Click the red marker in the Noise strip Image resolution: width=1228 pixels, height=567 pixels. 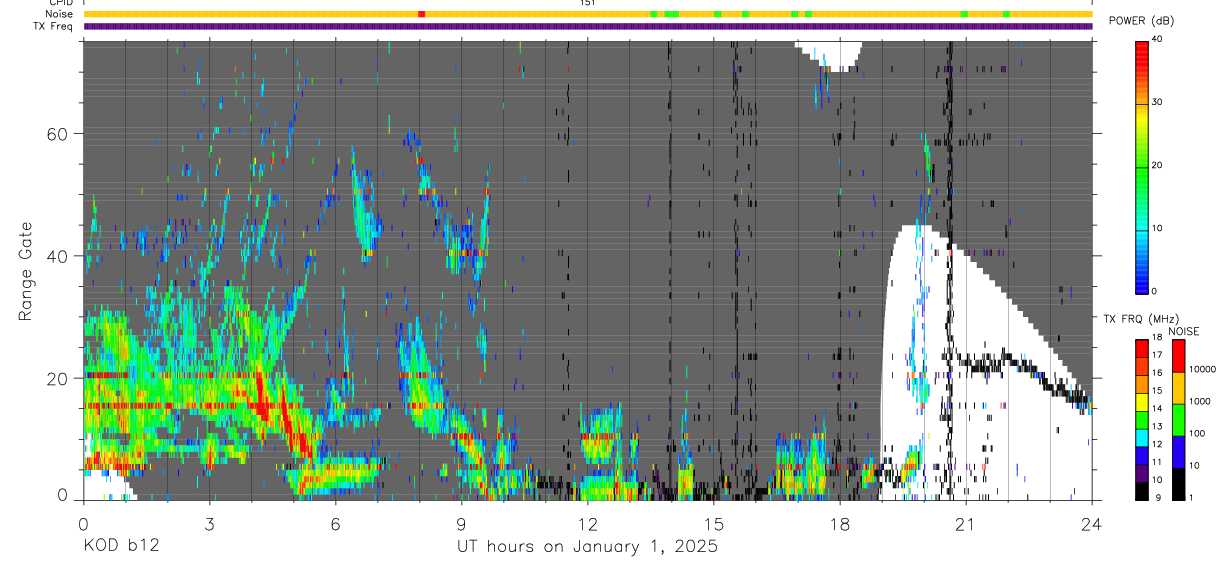(x=421, y=14)
